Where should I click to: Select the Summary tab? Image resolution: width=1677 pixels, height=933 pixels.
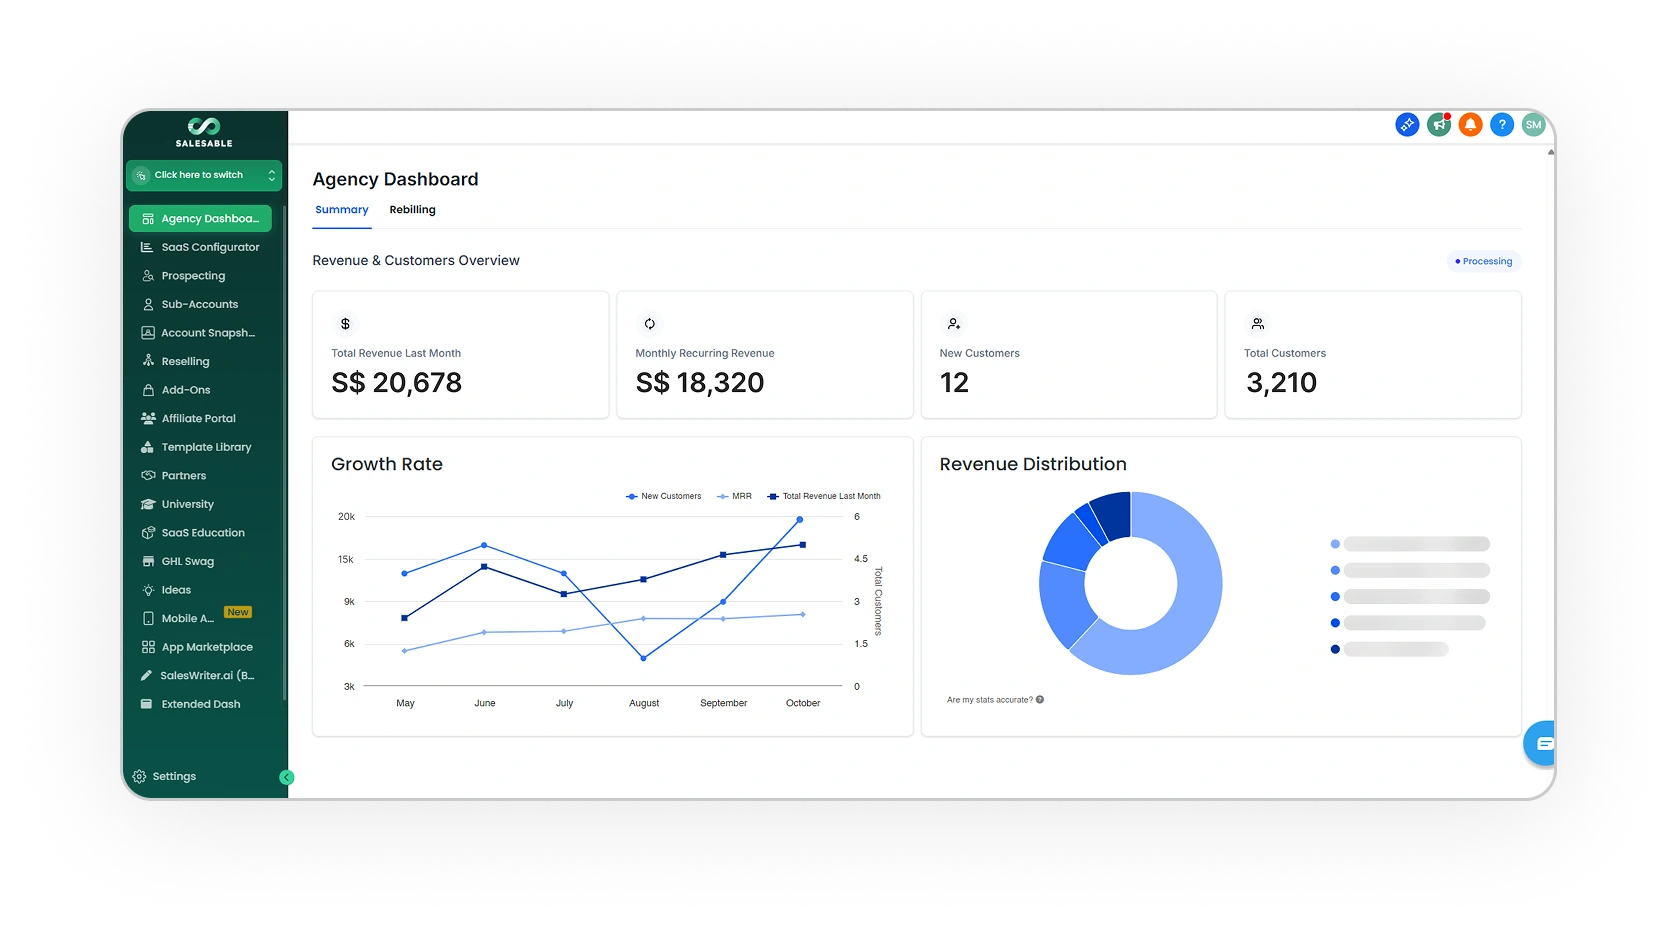pyautogui.click(x=341, y=210)
